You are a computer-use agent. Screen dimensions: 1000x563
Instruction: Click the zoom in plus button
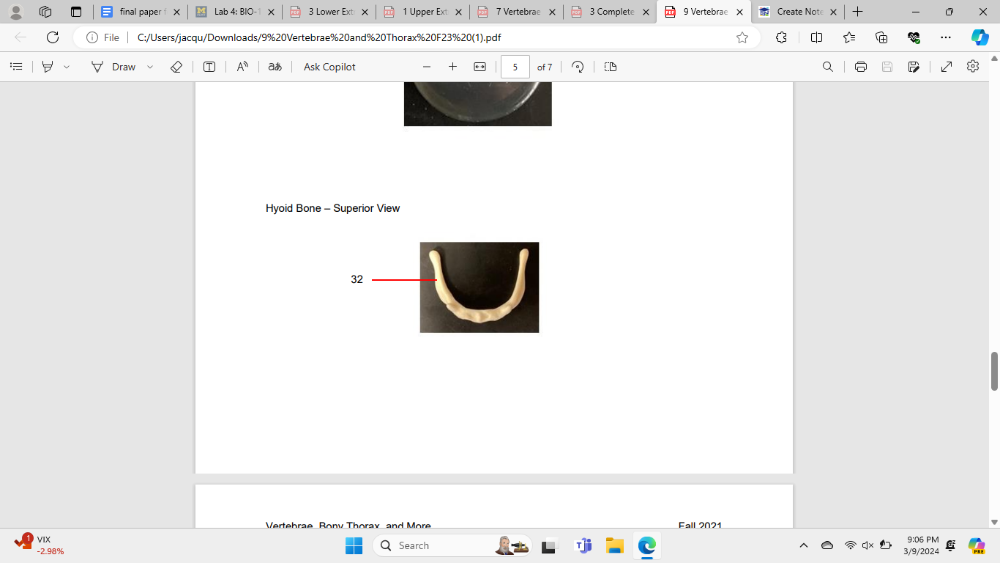tap(452, 67)
